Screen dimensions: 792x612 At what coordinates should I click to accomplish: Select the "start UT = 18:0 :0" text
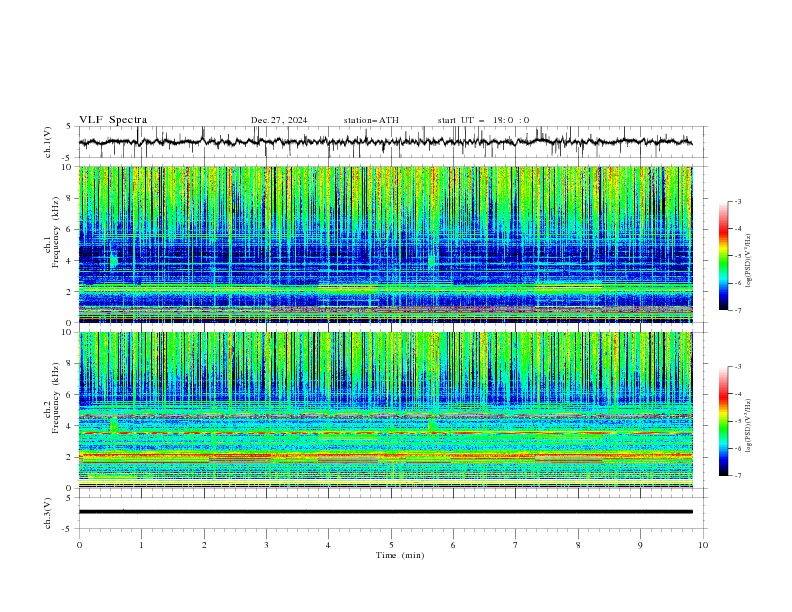click(x=483, y=120)
